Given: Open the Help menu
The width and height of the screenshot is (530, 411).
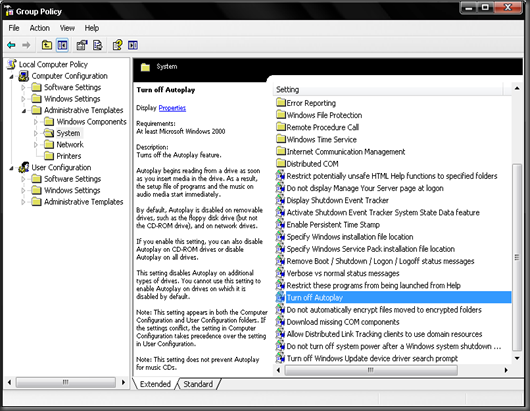Looking at the screenshot, I should [x=92, y=28].
